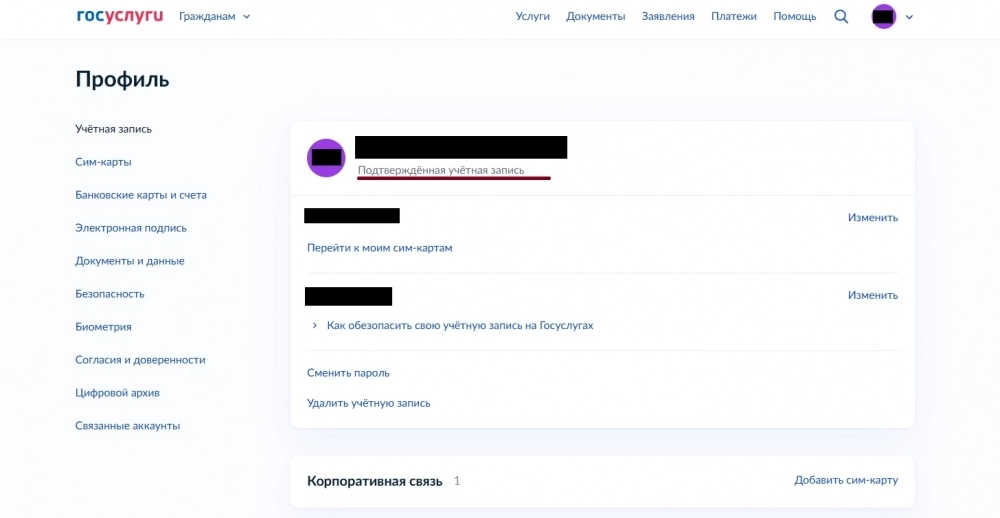Go to Заявления section

(x=668, y=17)
